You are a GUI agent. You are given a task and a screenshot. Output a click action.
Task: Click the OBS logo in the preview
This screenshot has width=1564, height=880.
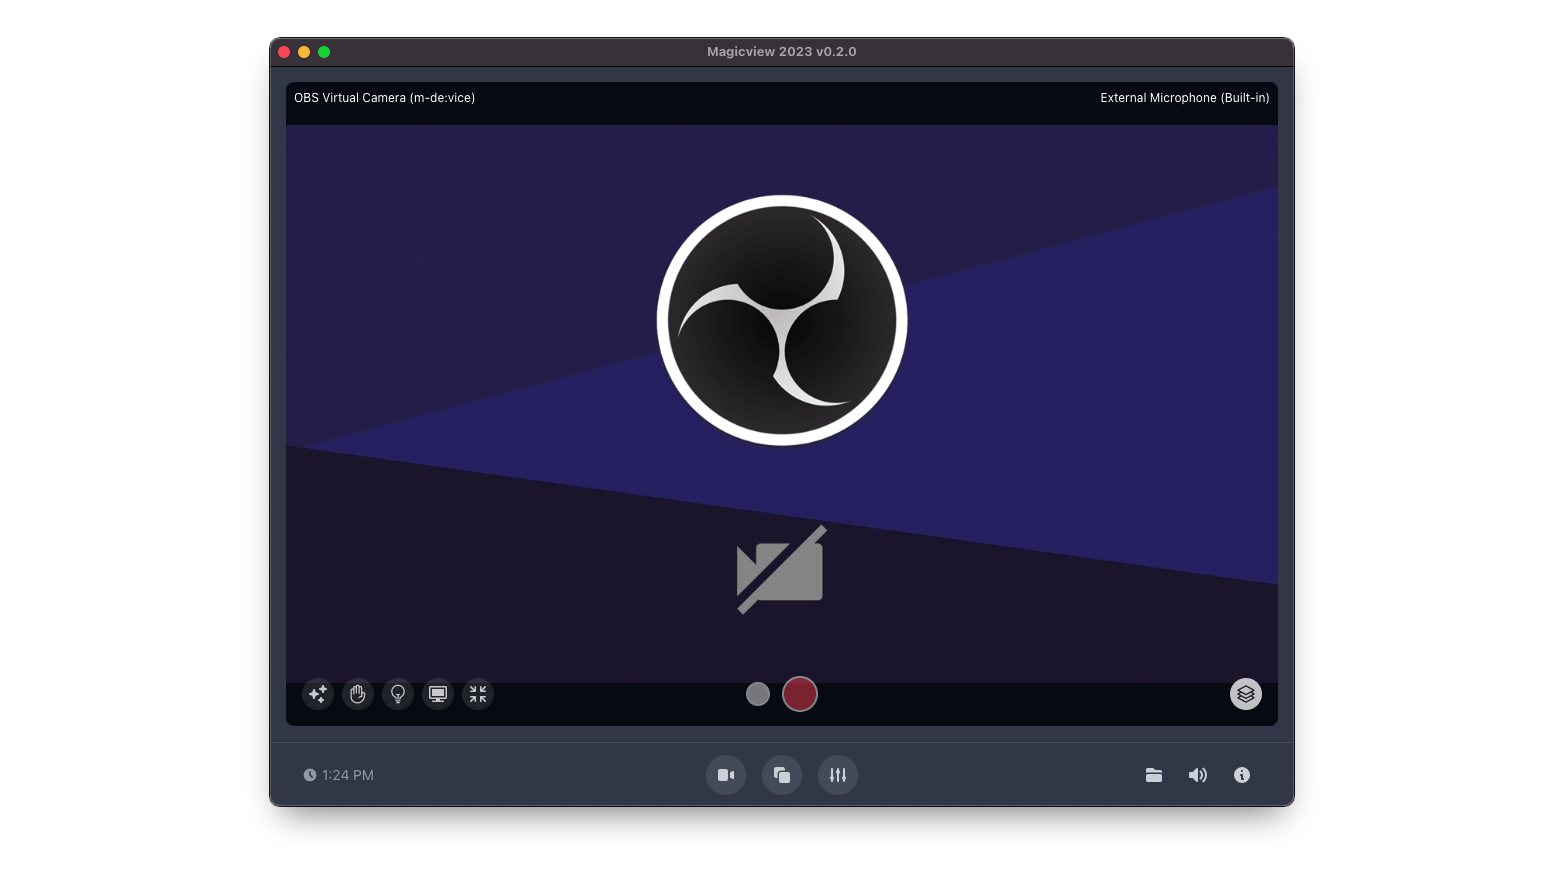click(782, 320)
